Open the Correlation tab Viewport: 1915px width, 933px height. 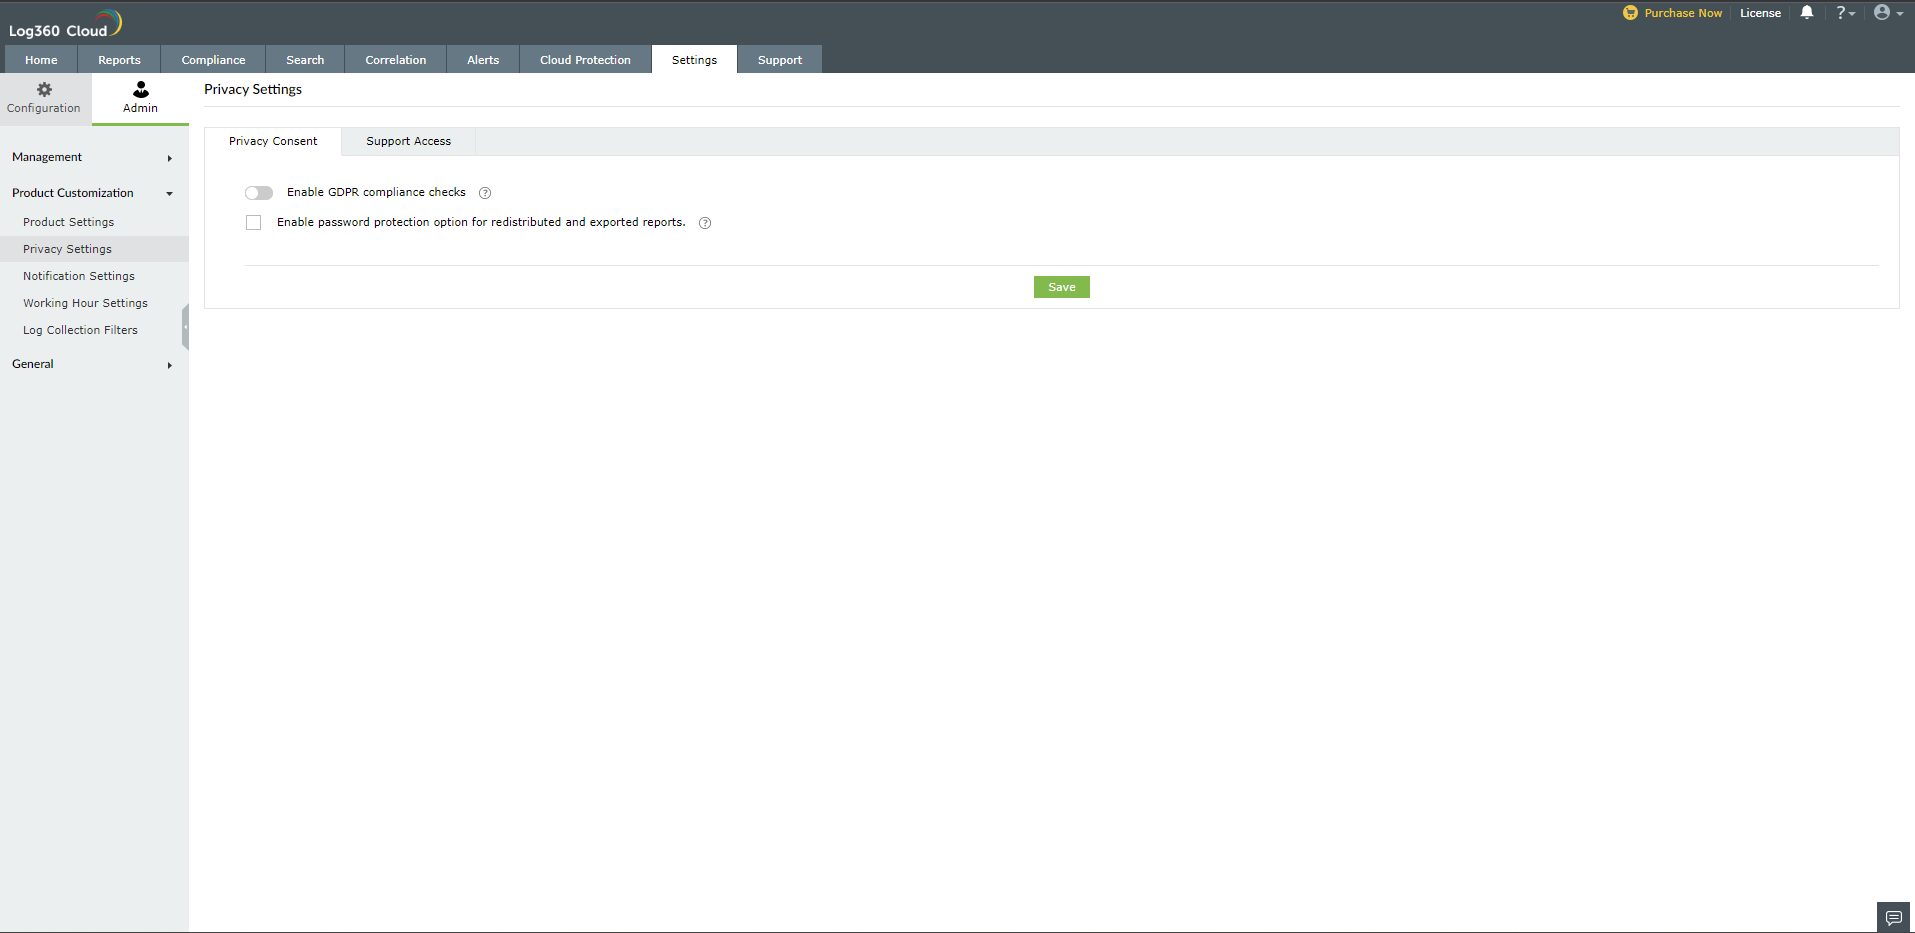click(396, 60)
